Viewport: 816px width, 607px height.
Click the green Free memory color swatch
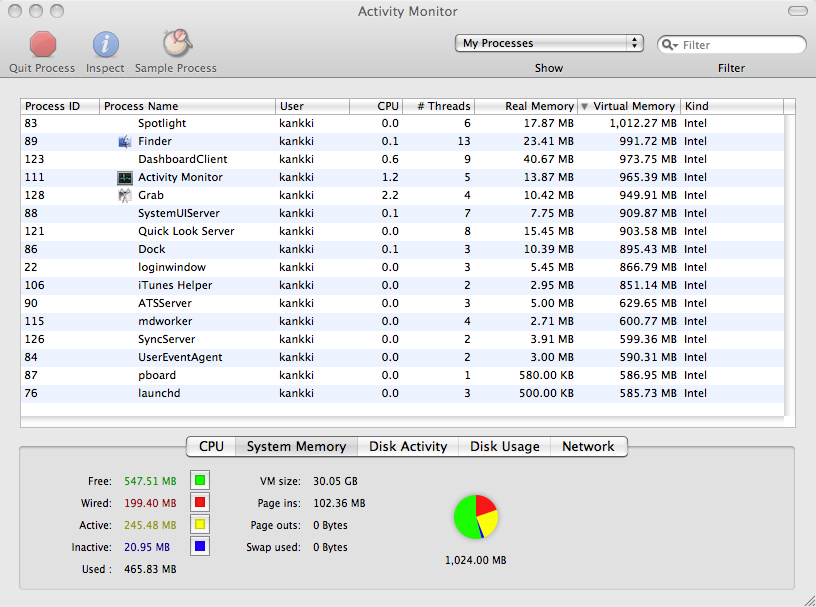(x=200, y=480)
